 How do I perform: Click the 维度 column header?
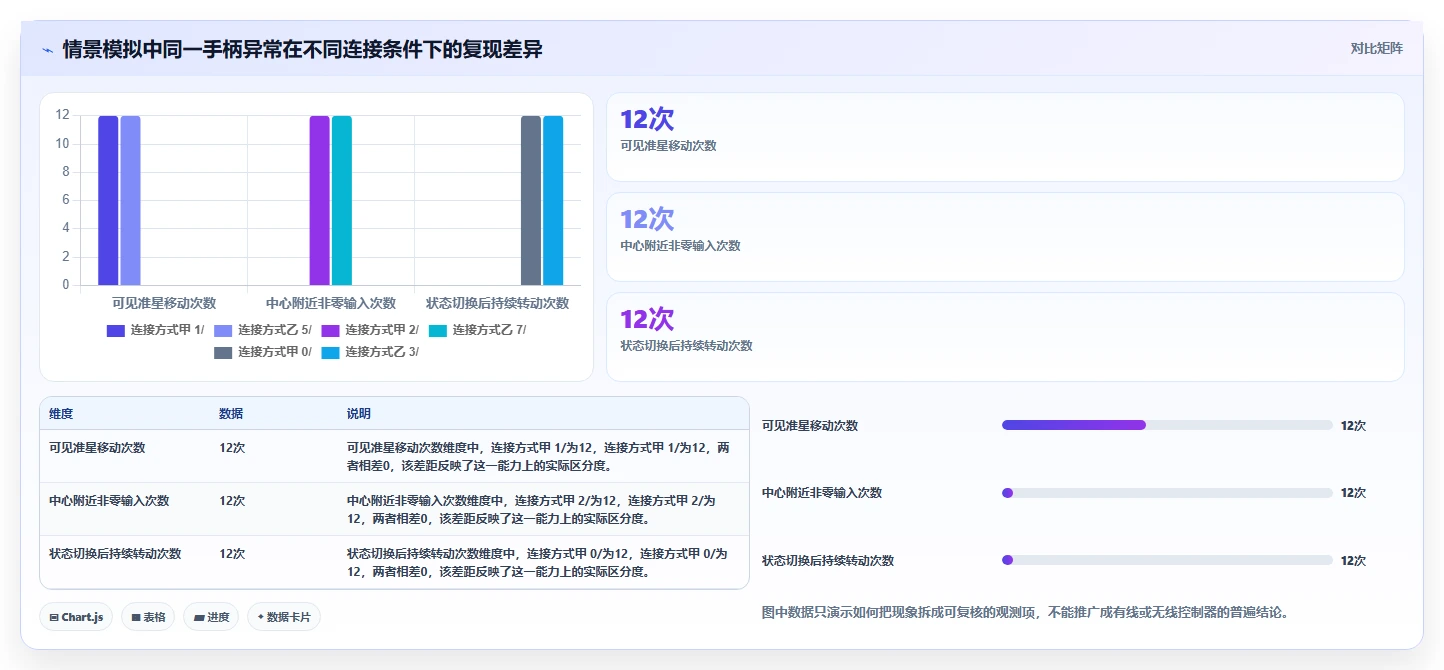(61, 414)
